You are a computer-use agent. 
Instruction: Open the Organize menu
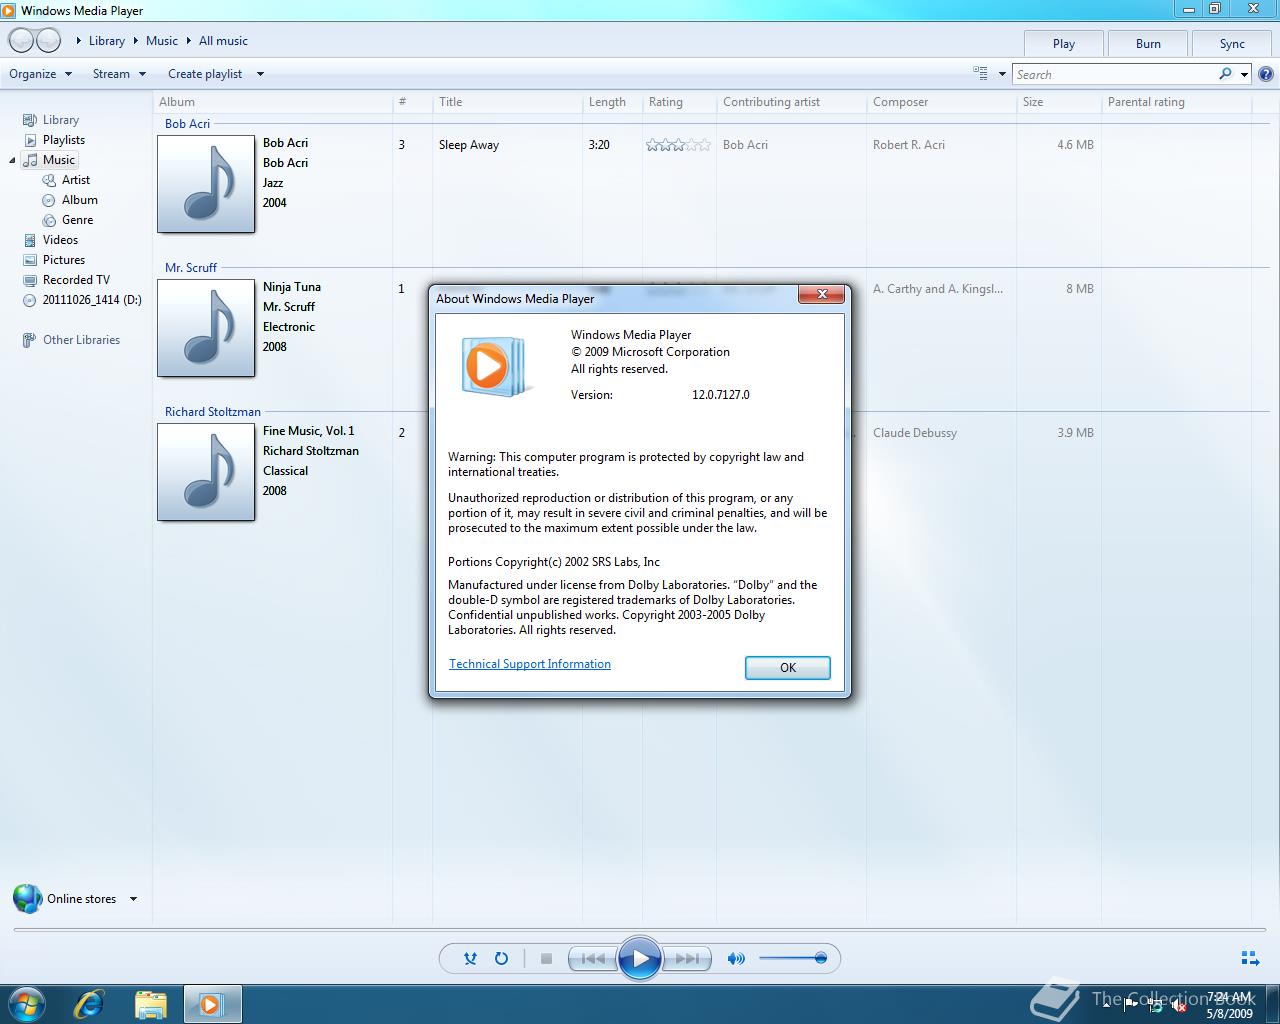tap(41, 74)
